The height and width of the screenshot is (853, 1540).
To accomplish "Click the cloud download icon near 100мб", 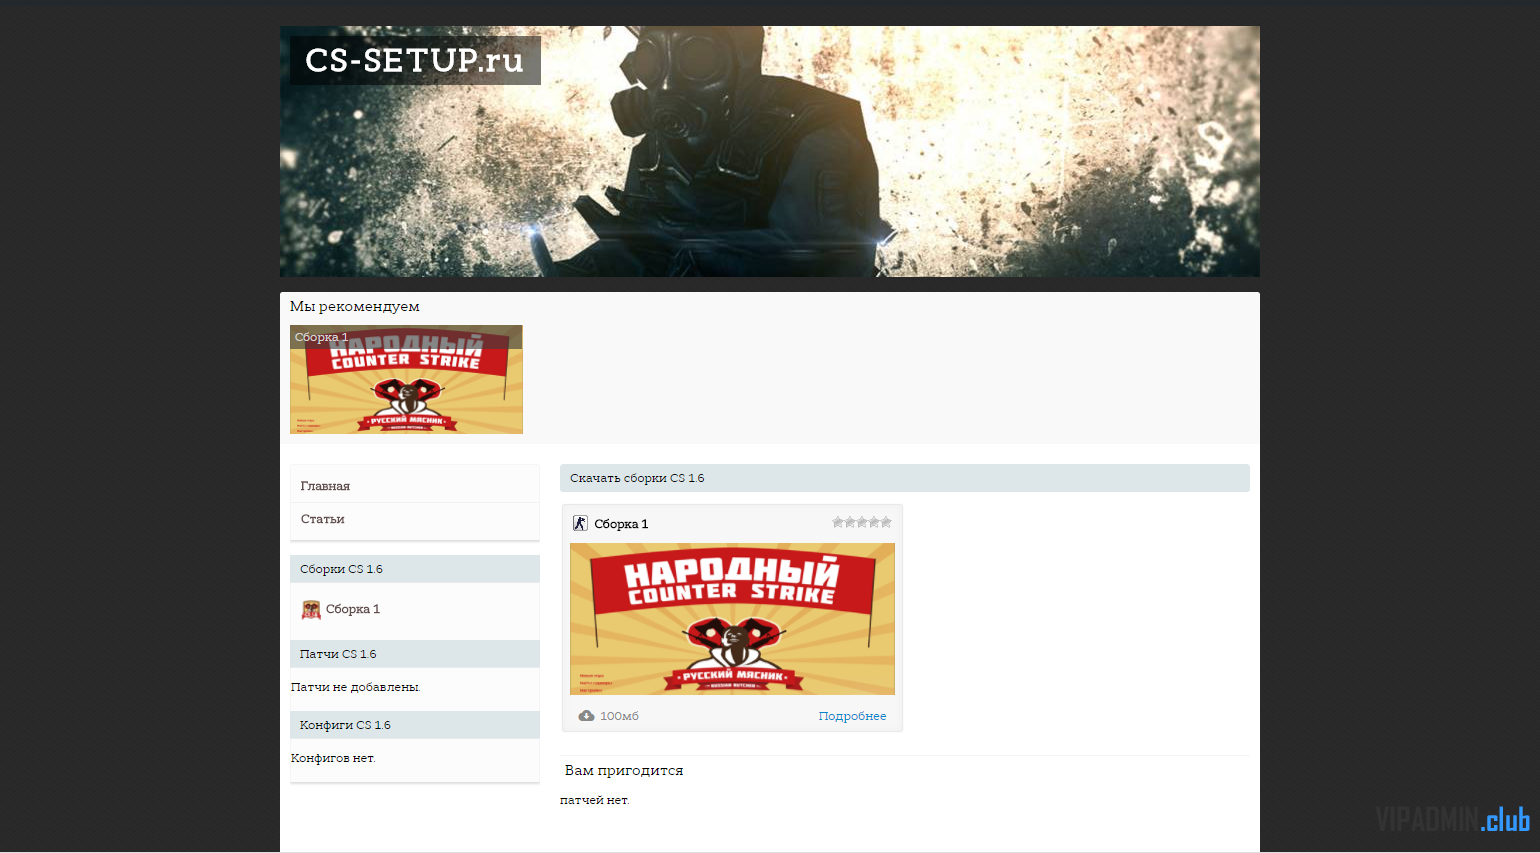I will (x=587, y=716).
